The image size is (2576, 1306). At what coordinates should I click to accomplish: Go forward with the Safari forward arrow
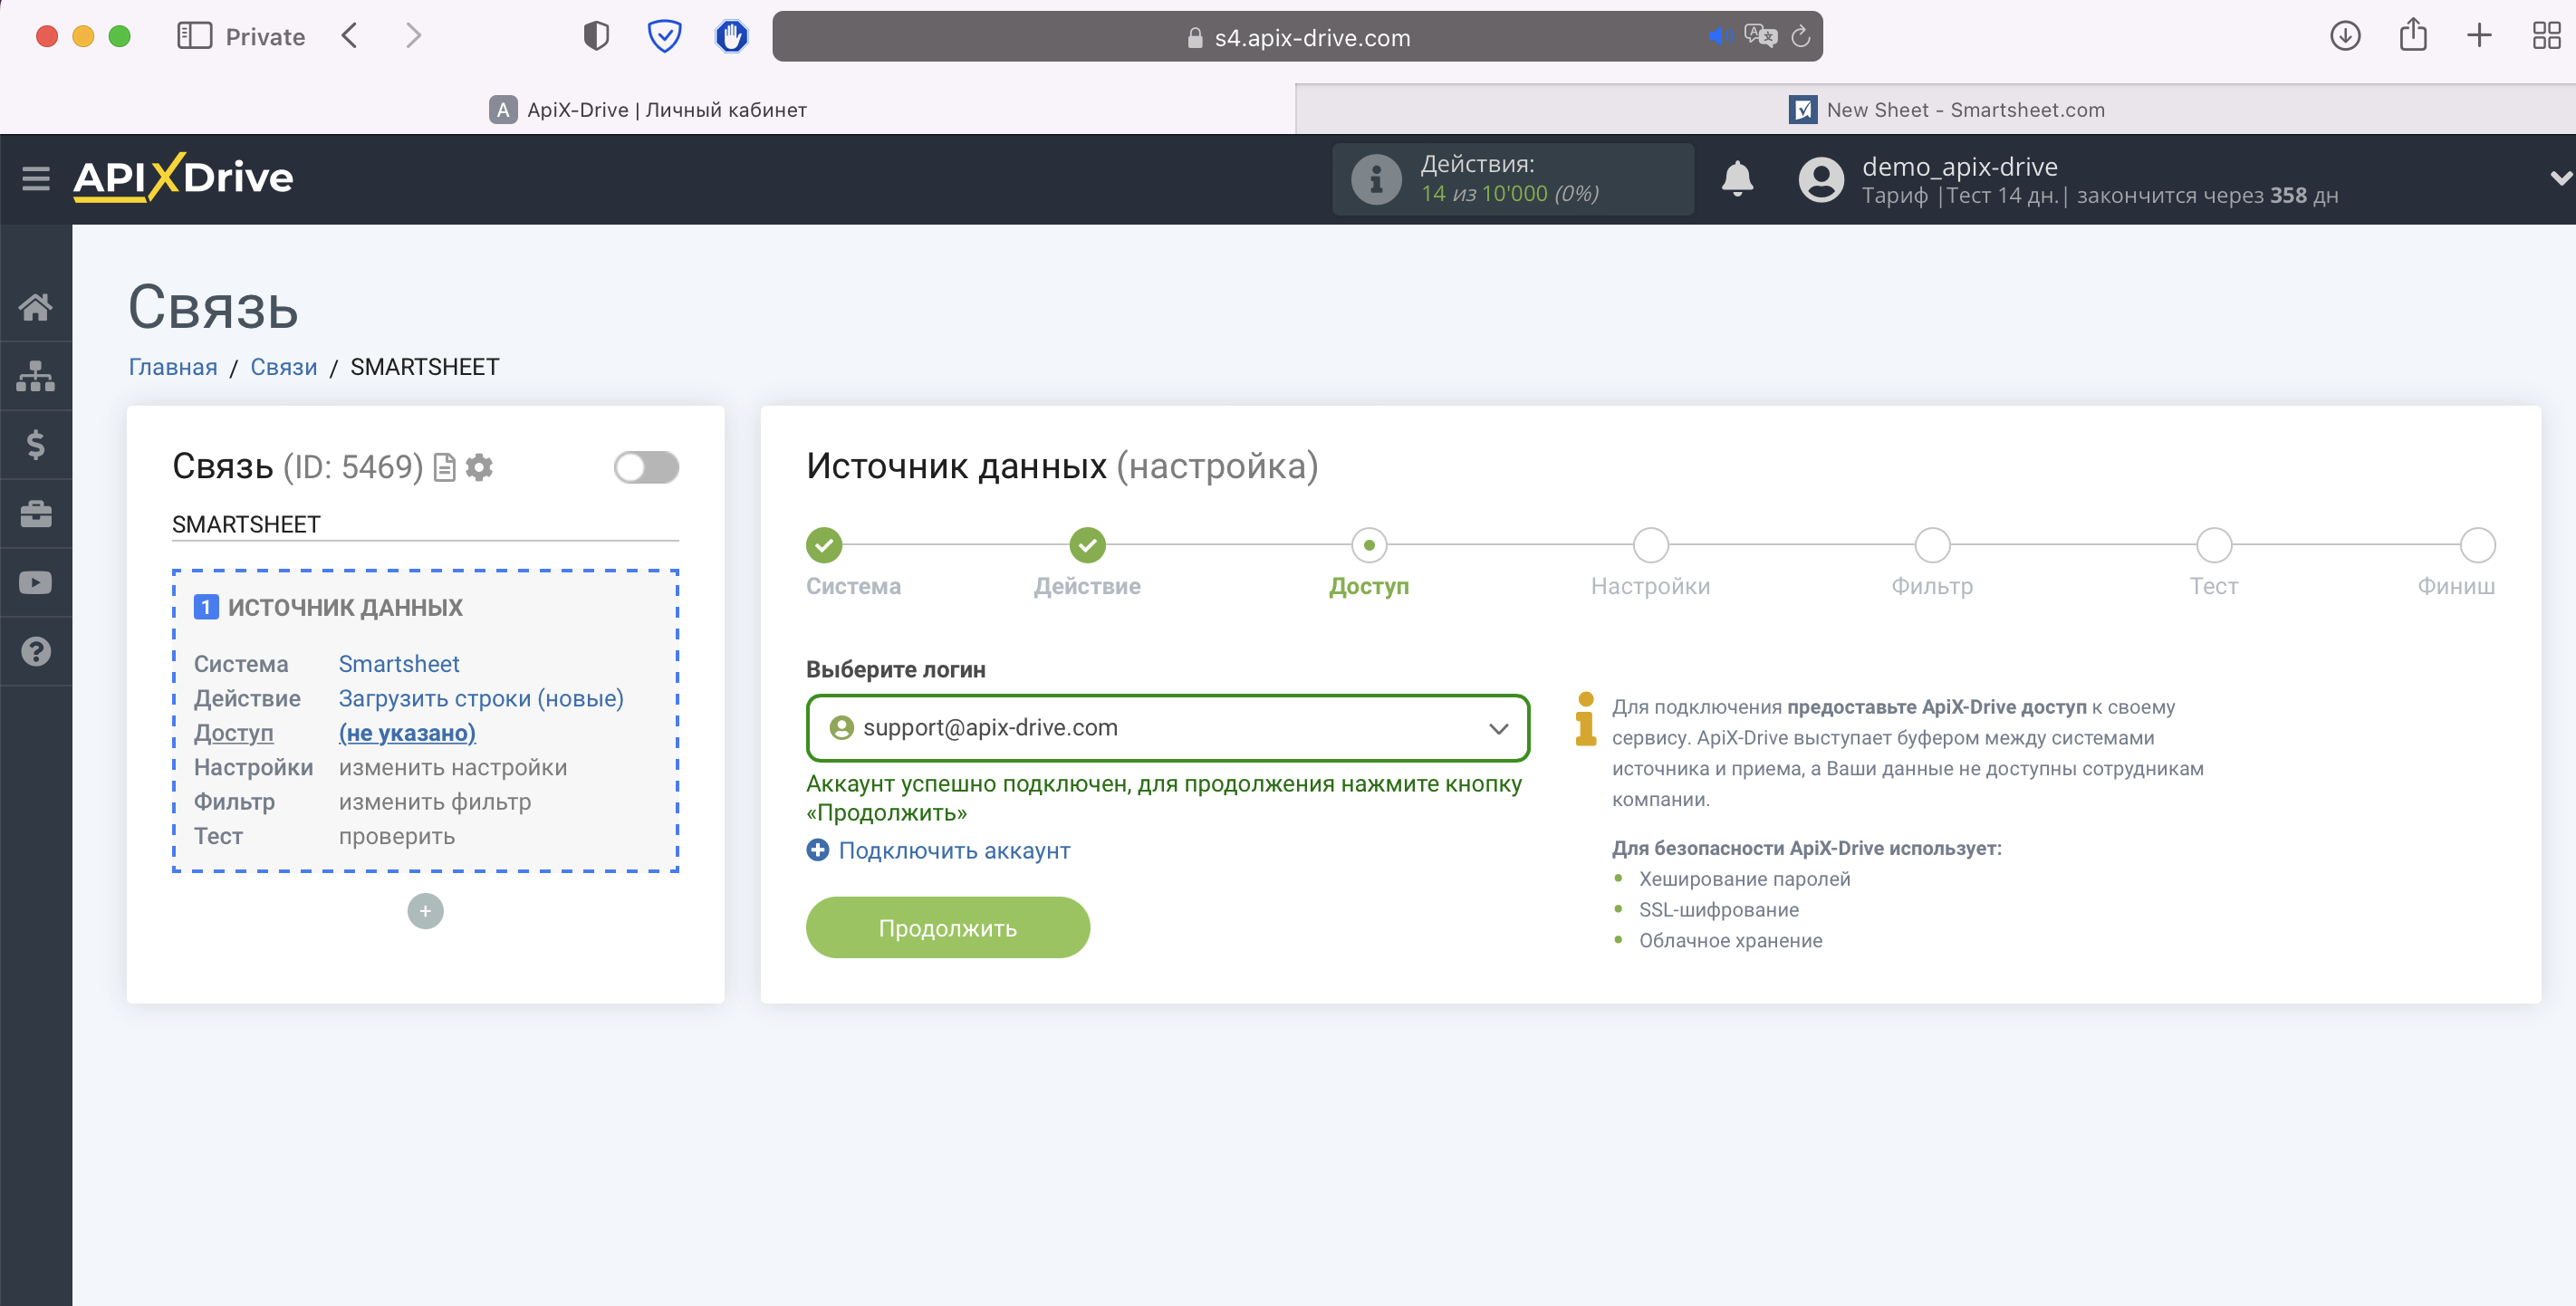point(413,37)
